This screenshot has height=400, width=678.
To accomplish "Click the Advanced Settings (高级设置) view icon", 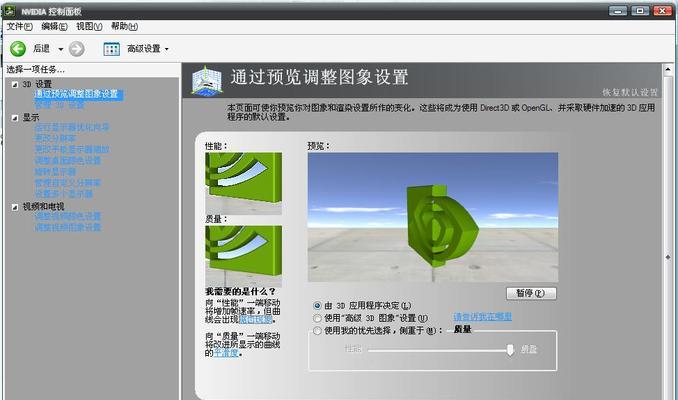I will click(112, 49).
